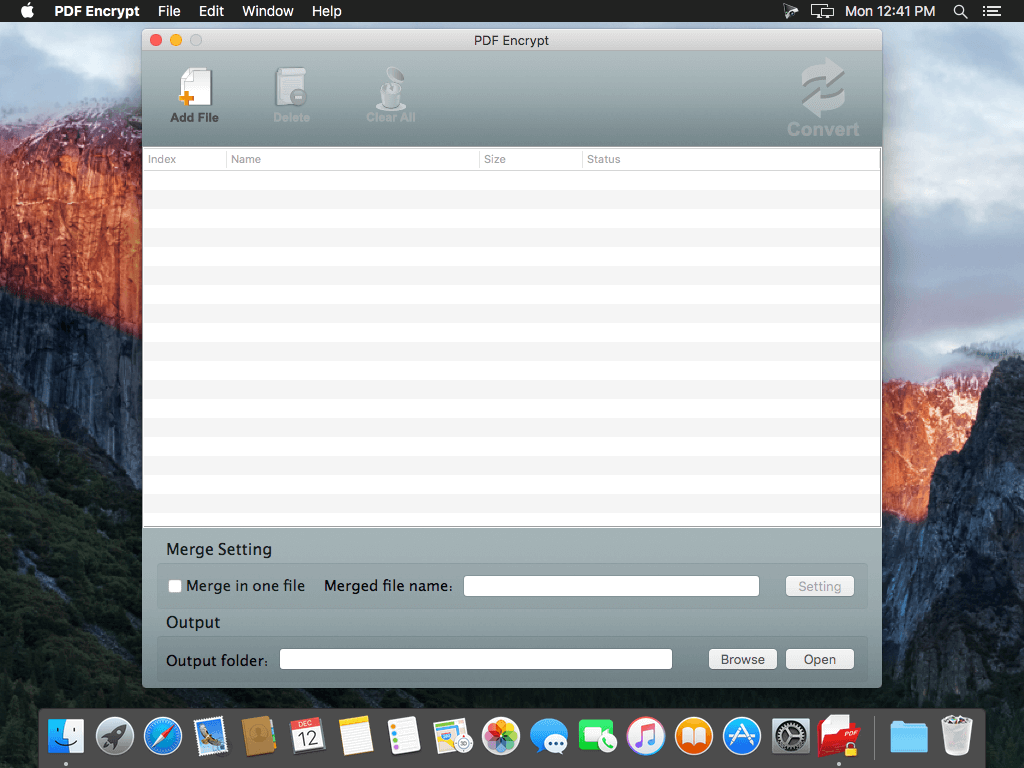Image resolution: width=1024 pixels, height=768 pixels.
Task: Click the Output folder input field
Action: click(475, 659)
